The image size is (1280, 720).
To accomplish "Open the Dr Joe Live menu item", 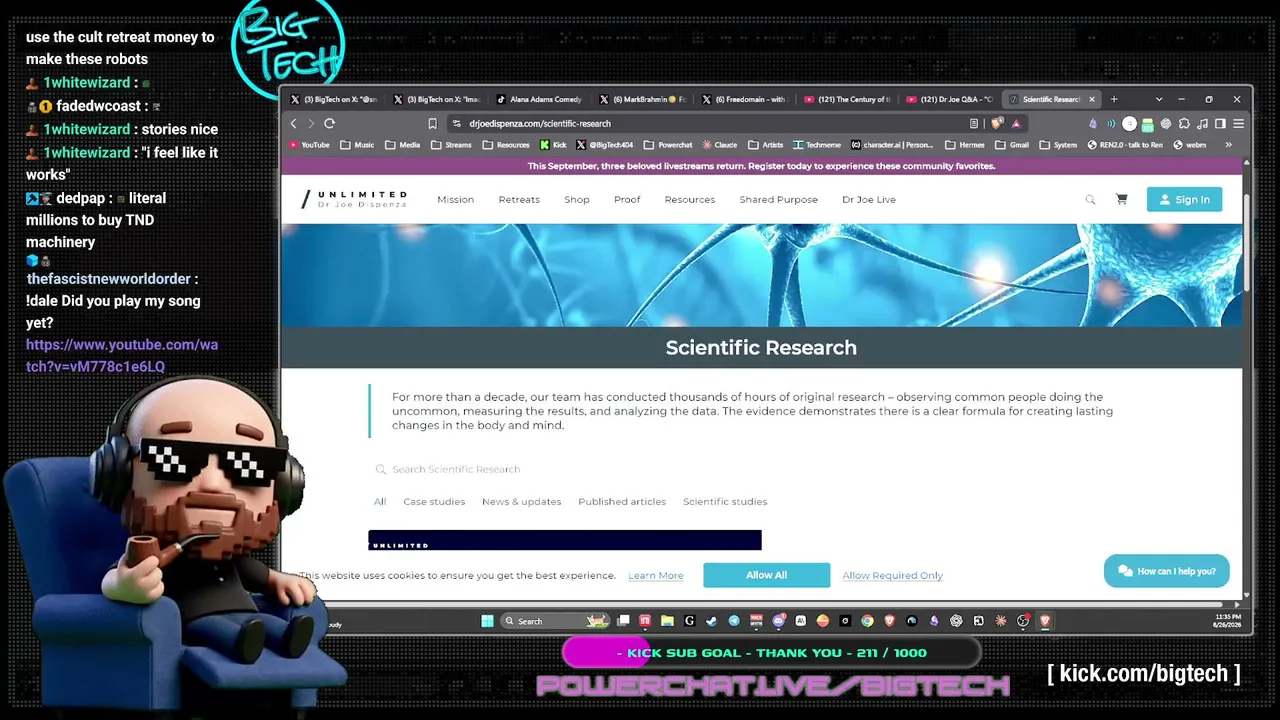I will (869, 200).
